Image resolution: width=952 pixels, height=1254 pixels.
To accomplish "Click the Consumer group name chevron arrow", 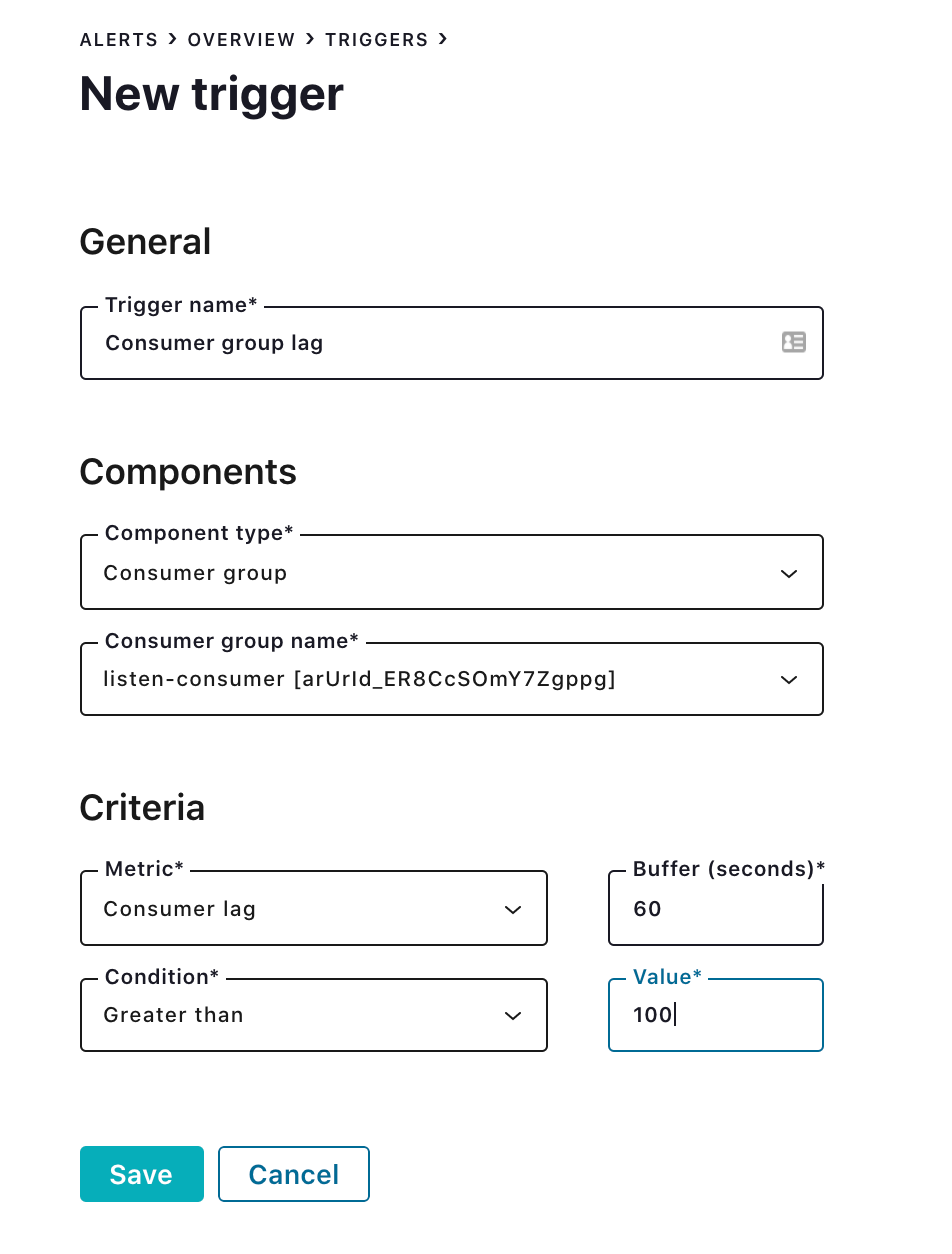I will tap(789, 680).
